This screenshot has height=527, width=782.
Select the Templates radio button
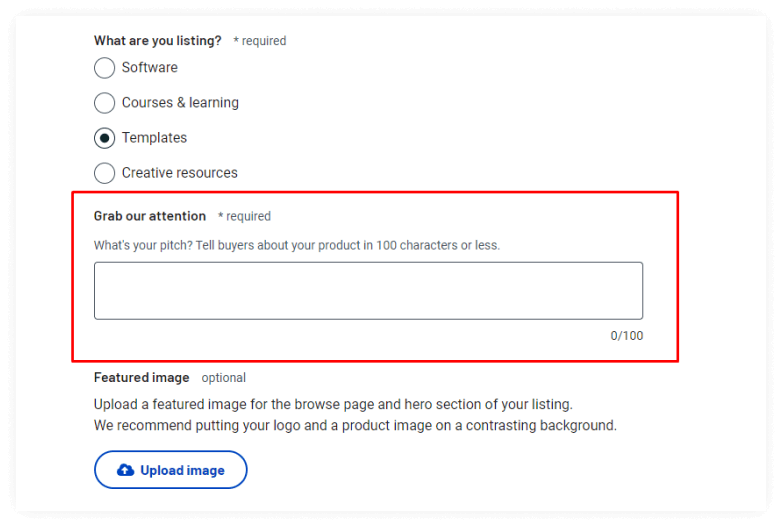tap(104, 138)
